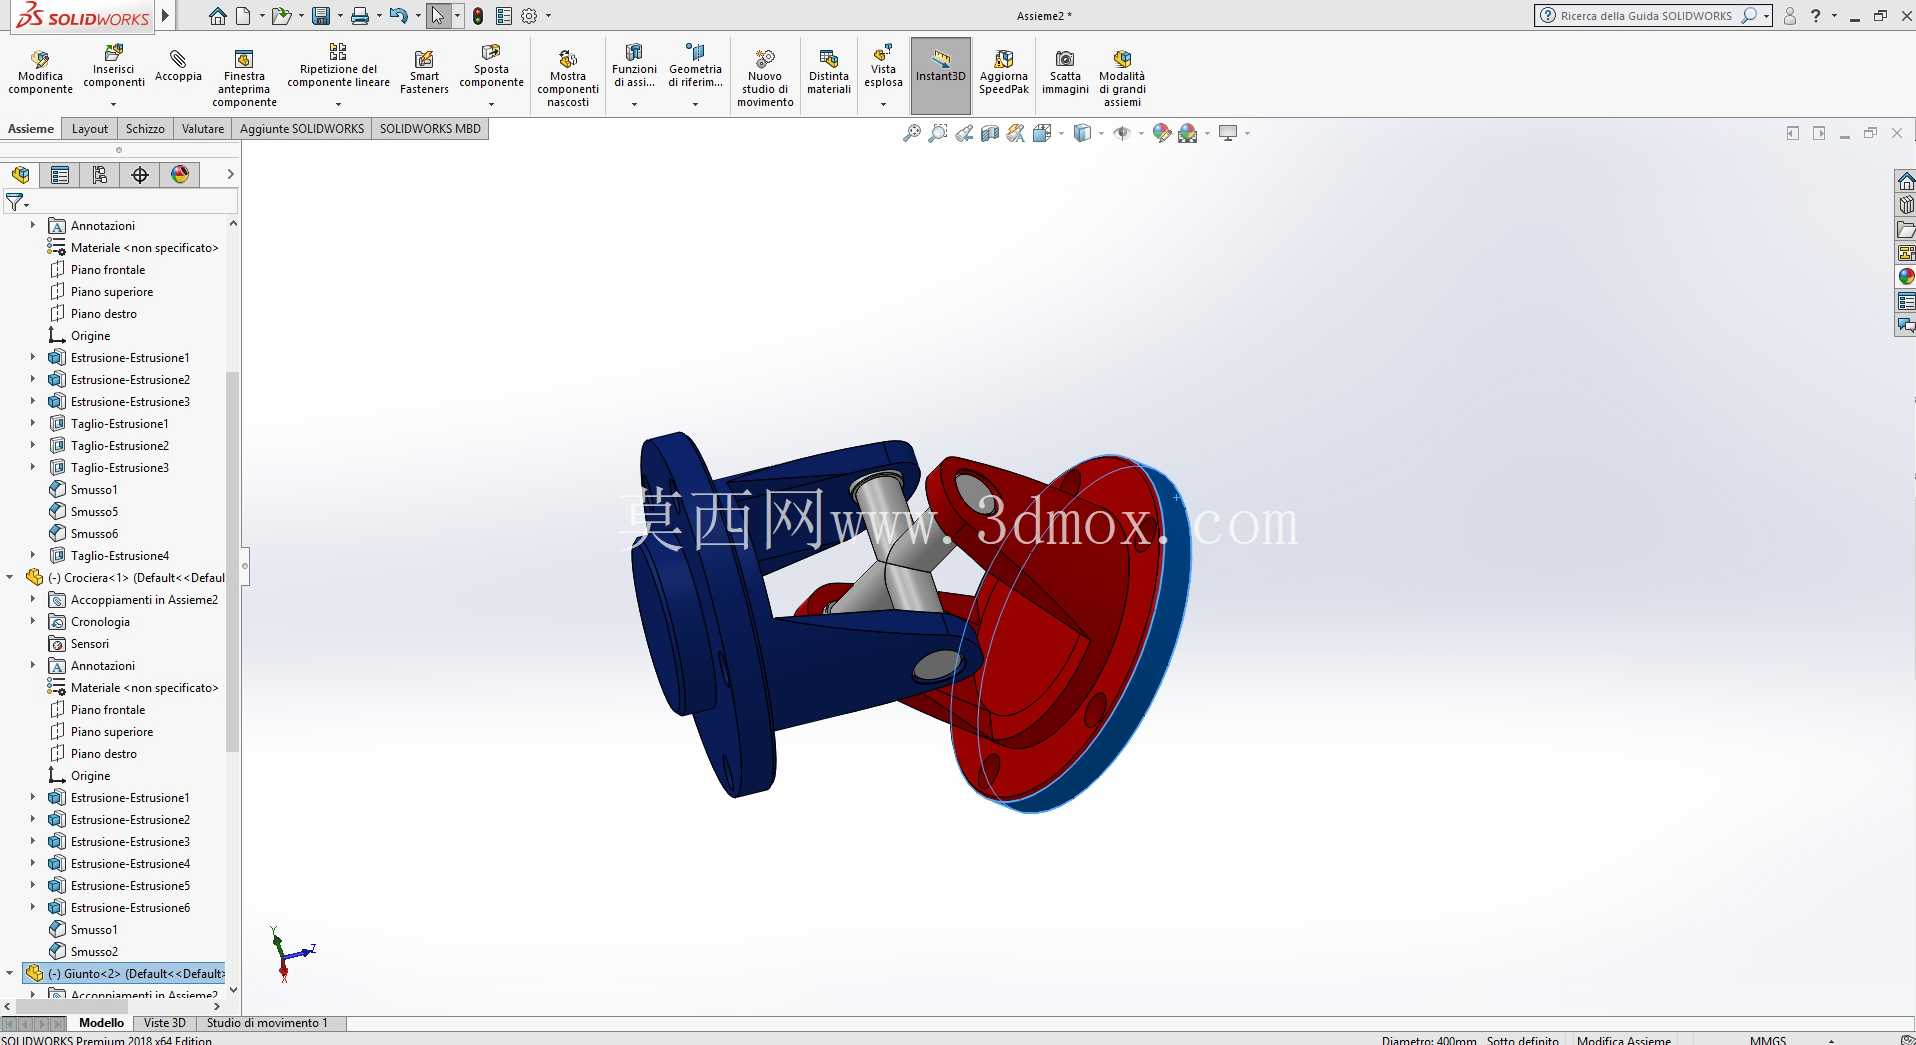Launch Smart Fasteners tool

[424, 73]
